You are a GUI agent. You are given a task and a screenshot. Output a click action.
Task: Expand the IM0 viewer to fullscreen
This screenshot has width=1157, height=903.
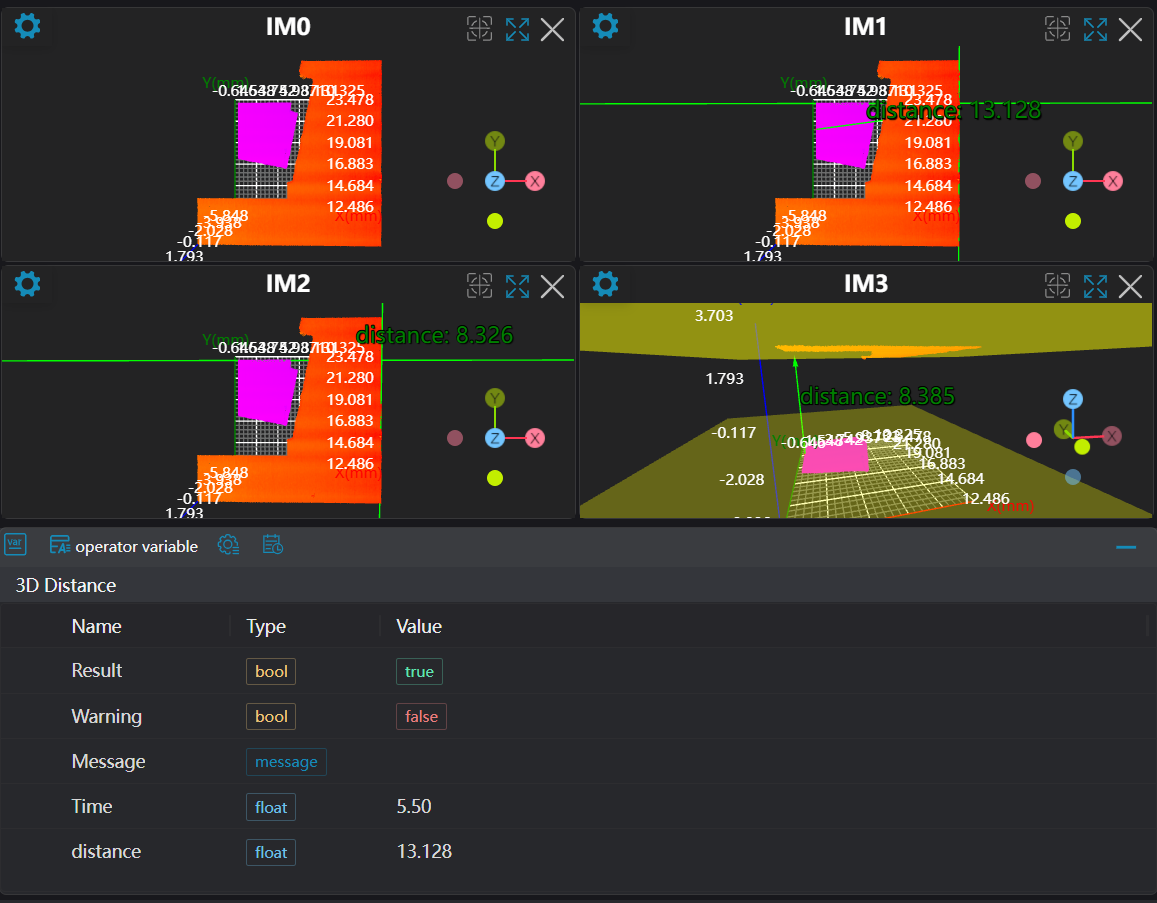point(517,29)
